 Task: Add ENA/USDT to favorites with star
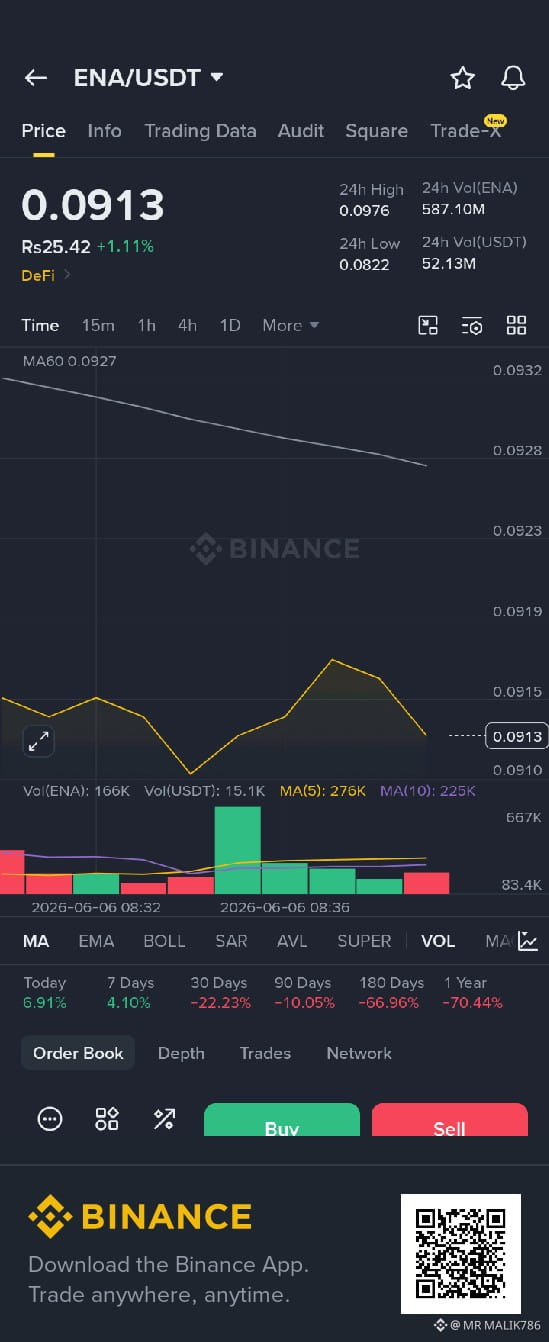pos(462,78)
